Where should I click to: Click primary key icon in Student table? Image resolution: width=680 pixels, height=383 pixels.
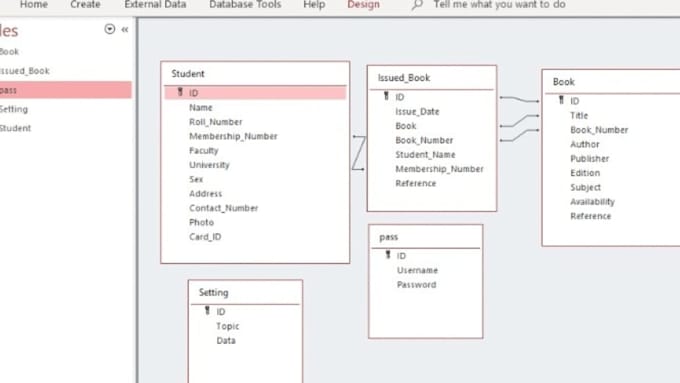click(x=180, y=92)
